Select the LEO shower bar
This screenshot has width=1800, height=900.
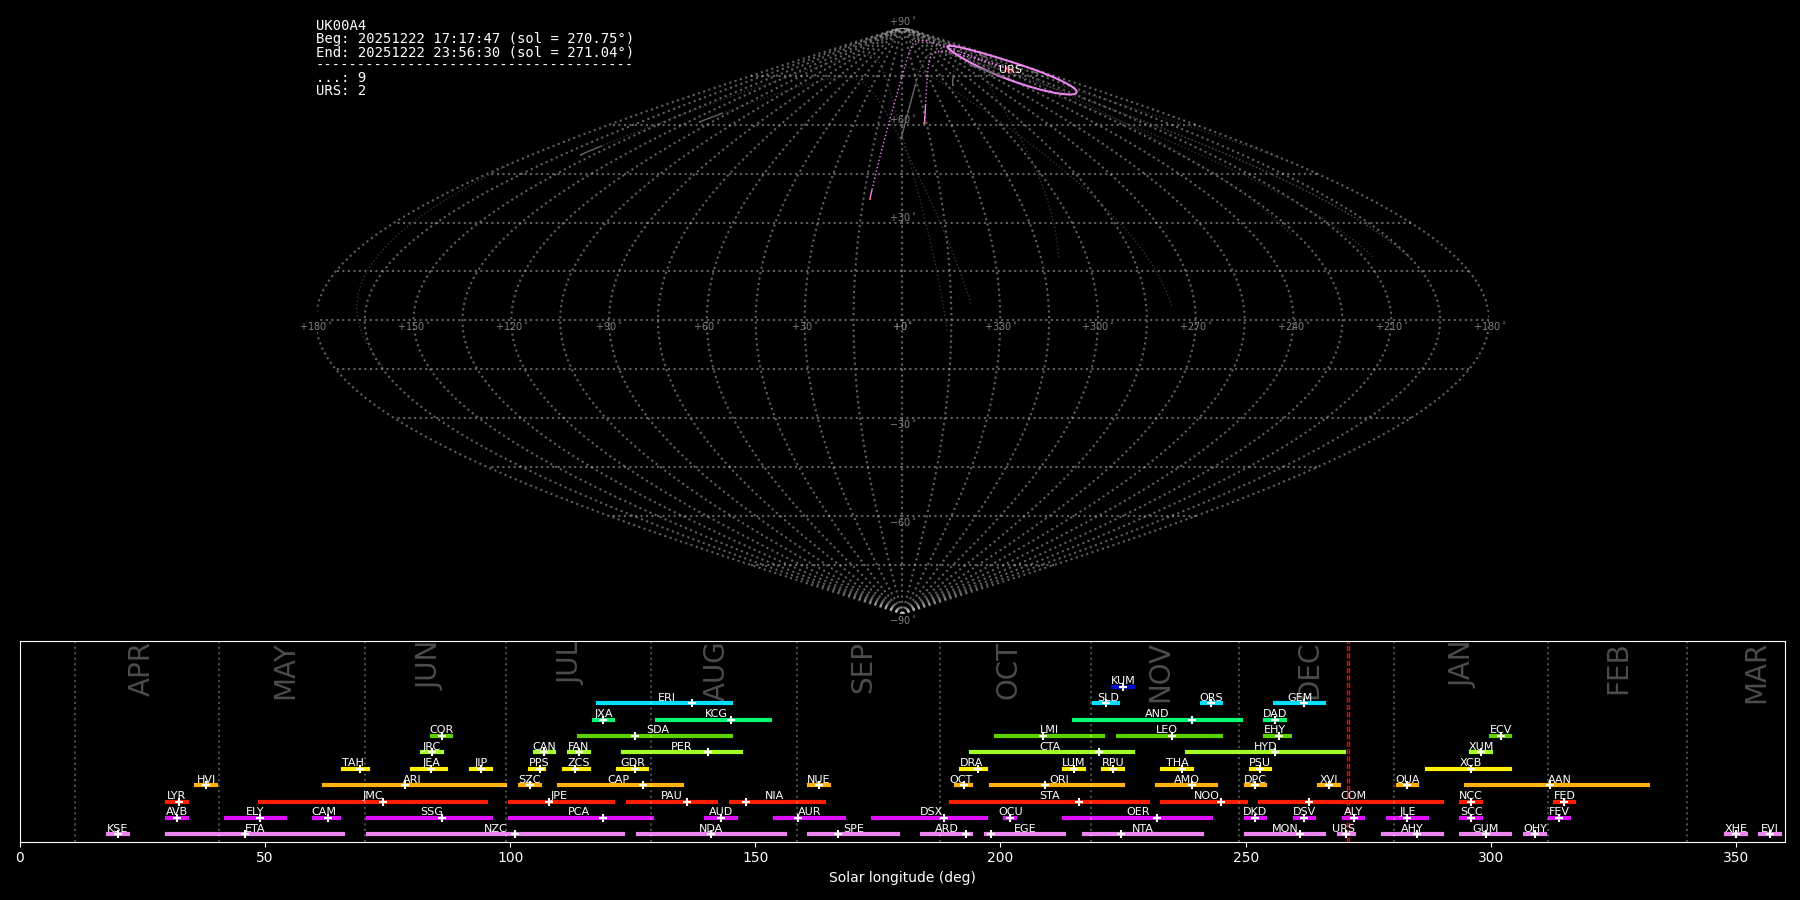1169,736
